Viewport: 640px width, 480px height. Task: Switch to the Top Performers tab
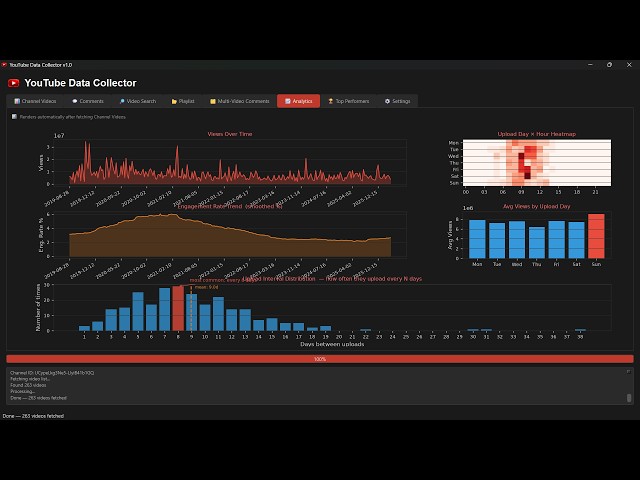(x=349, y=101)
